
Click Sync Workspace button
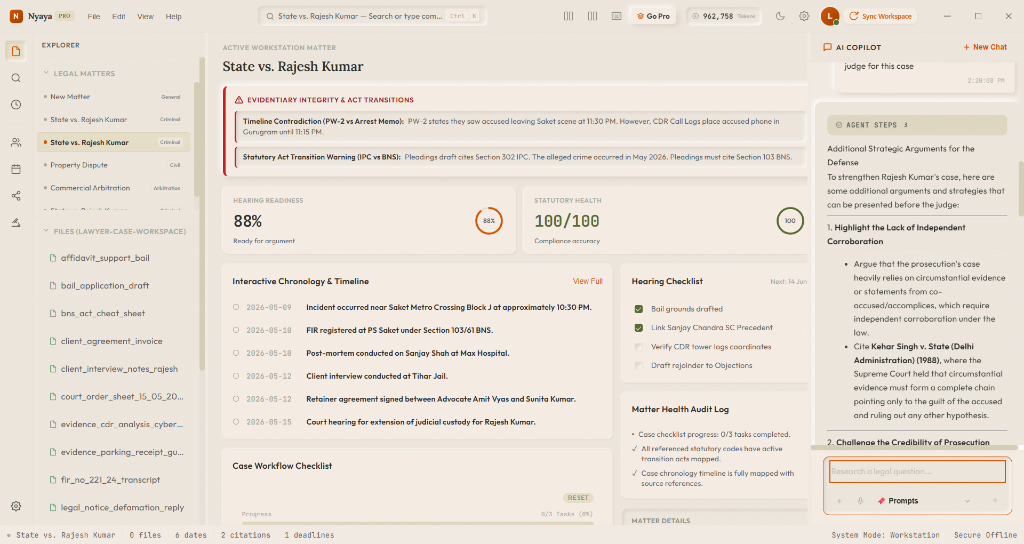tap(880, 16)
